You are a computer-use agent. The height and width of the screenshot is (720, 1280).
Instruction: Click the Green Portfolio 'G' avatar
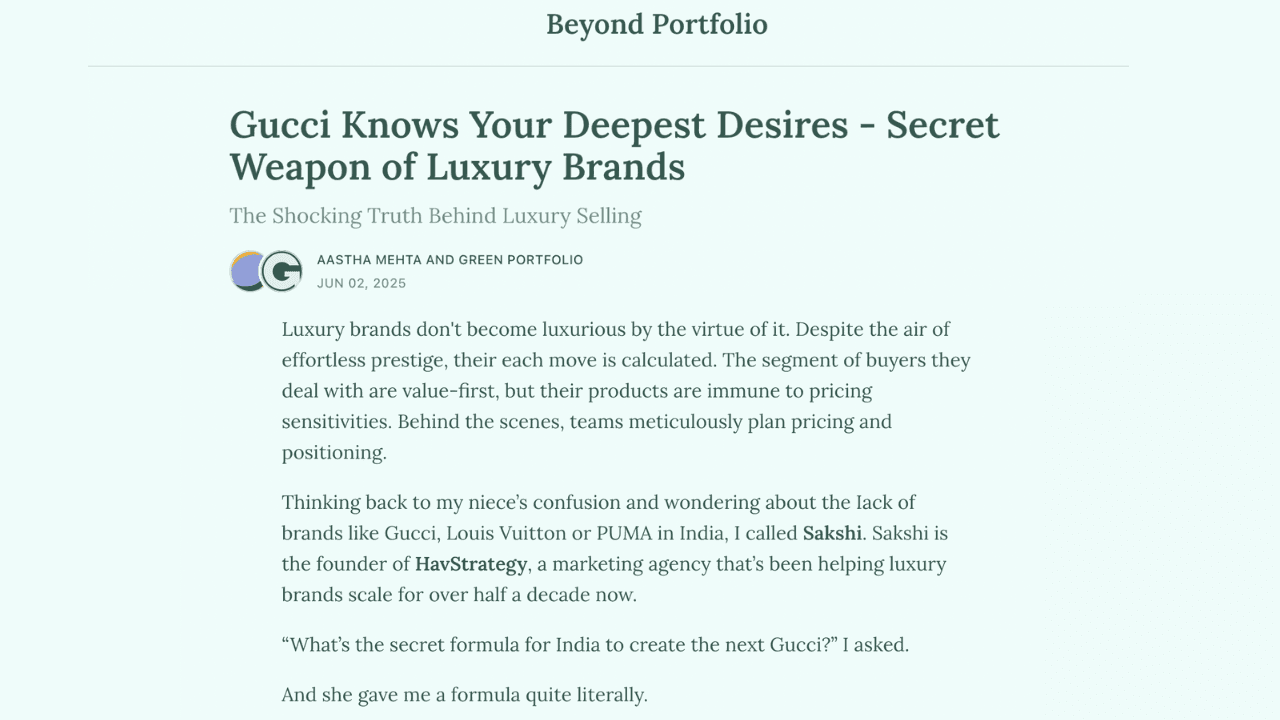(283, 271)
